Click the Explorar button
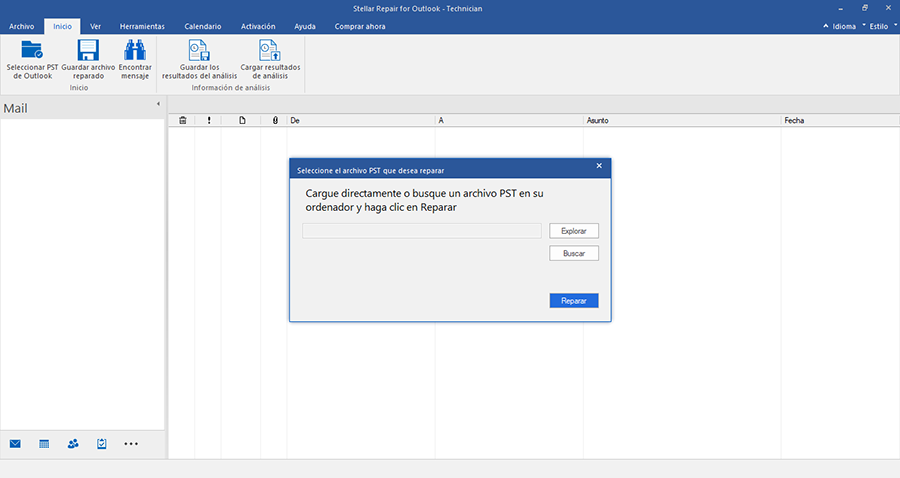 (573, 231)
